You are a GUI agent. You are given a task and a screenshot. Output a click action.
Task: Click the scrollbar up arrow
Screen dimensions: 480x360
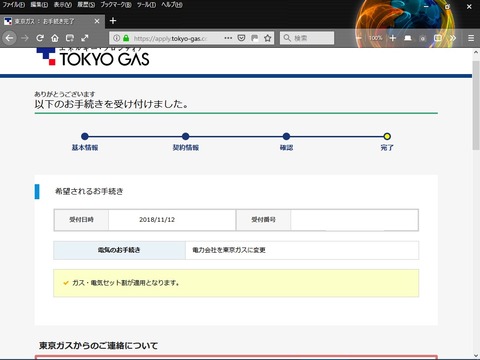click(x=476, y=52)
